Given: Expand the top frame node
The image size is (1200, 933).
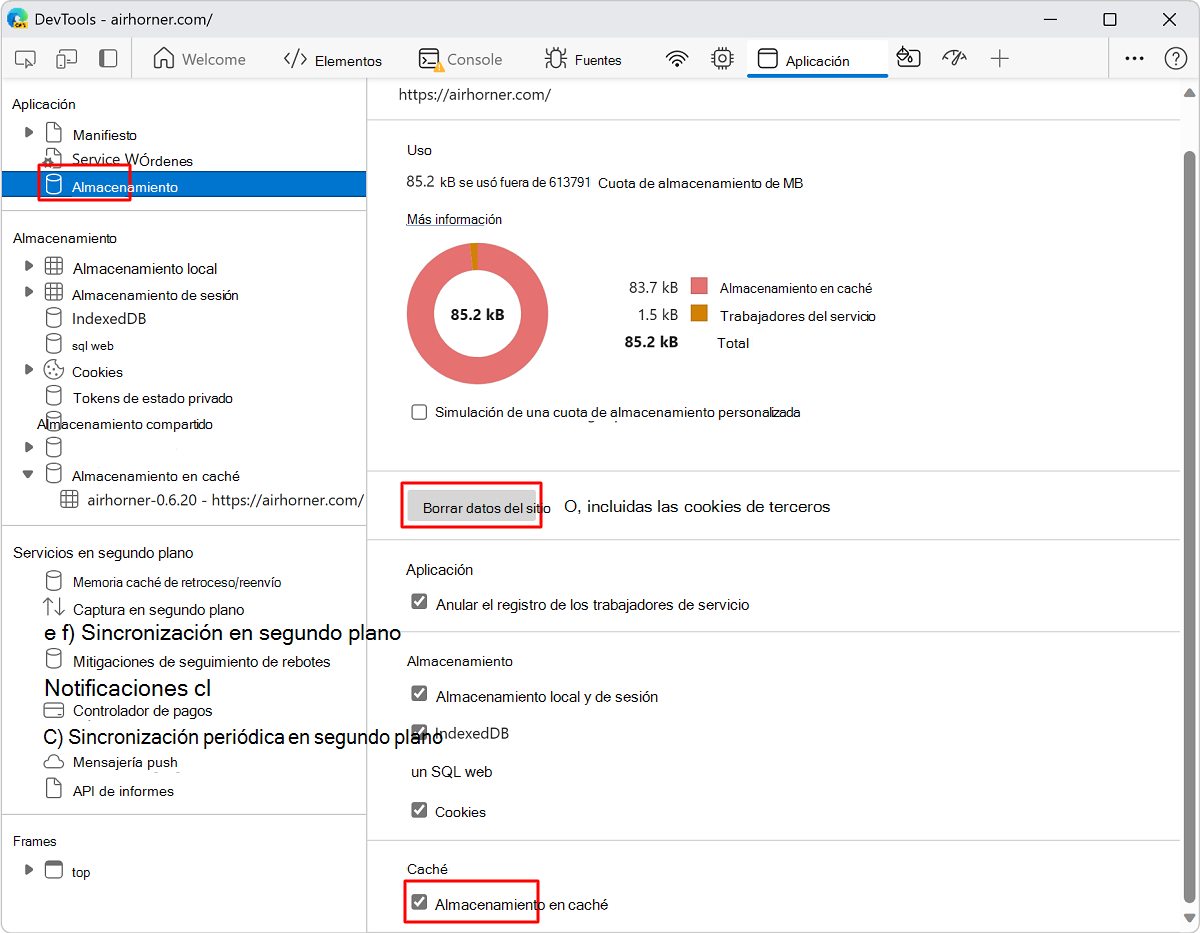Looking at the screenshot, I should [29, 870].
